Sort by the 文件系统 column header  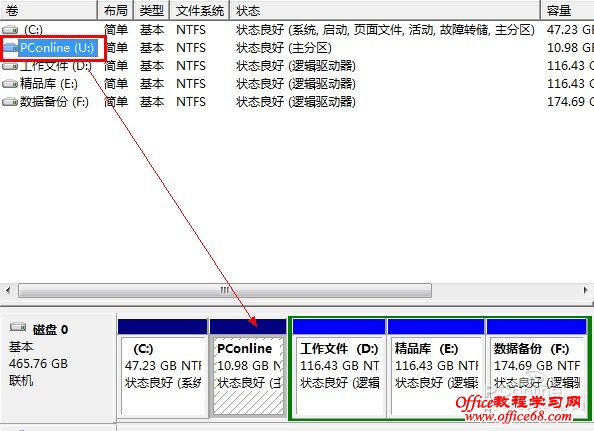coord(200,10)
